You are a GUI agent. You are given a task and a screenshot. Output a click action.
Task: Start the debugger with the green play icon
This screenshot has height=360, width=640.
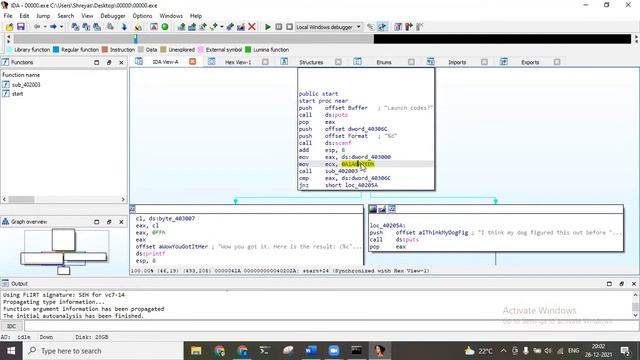[268, 27]
